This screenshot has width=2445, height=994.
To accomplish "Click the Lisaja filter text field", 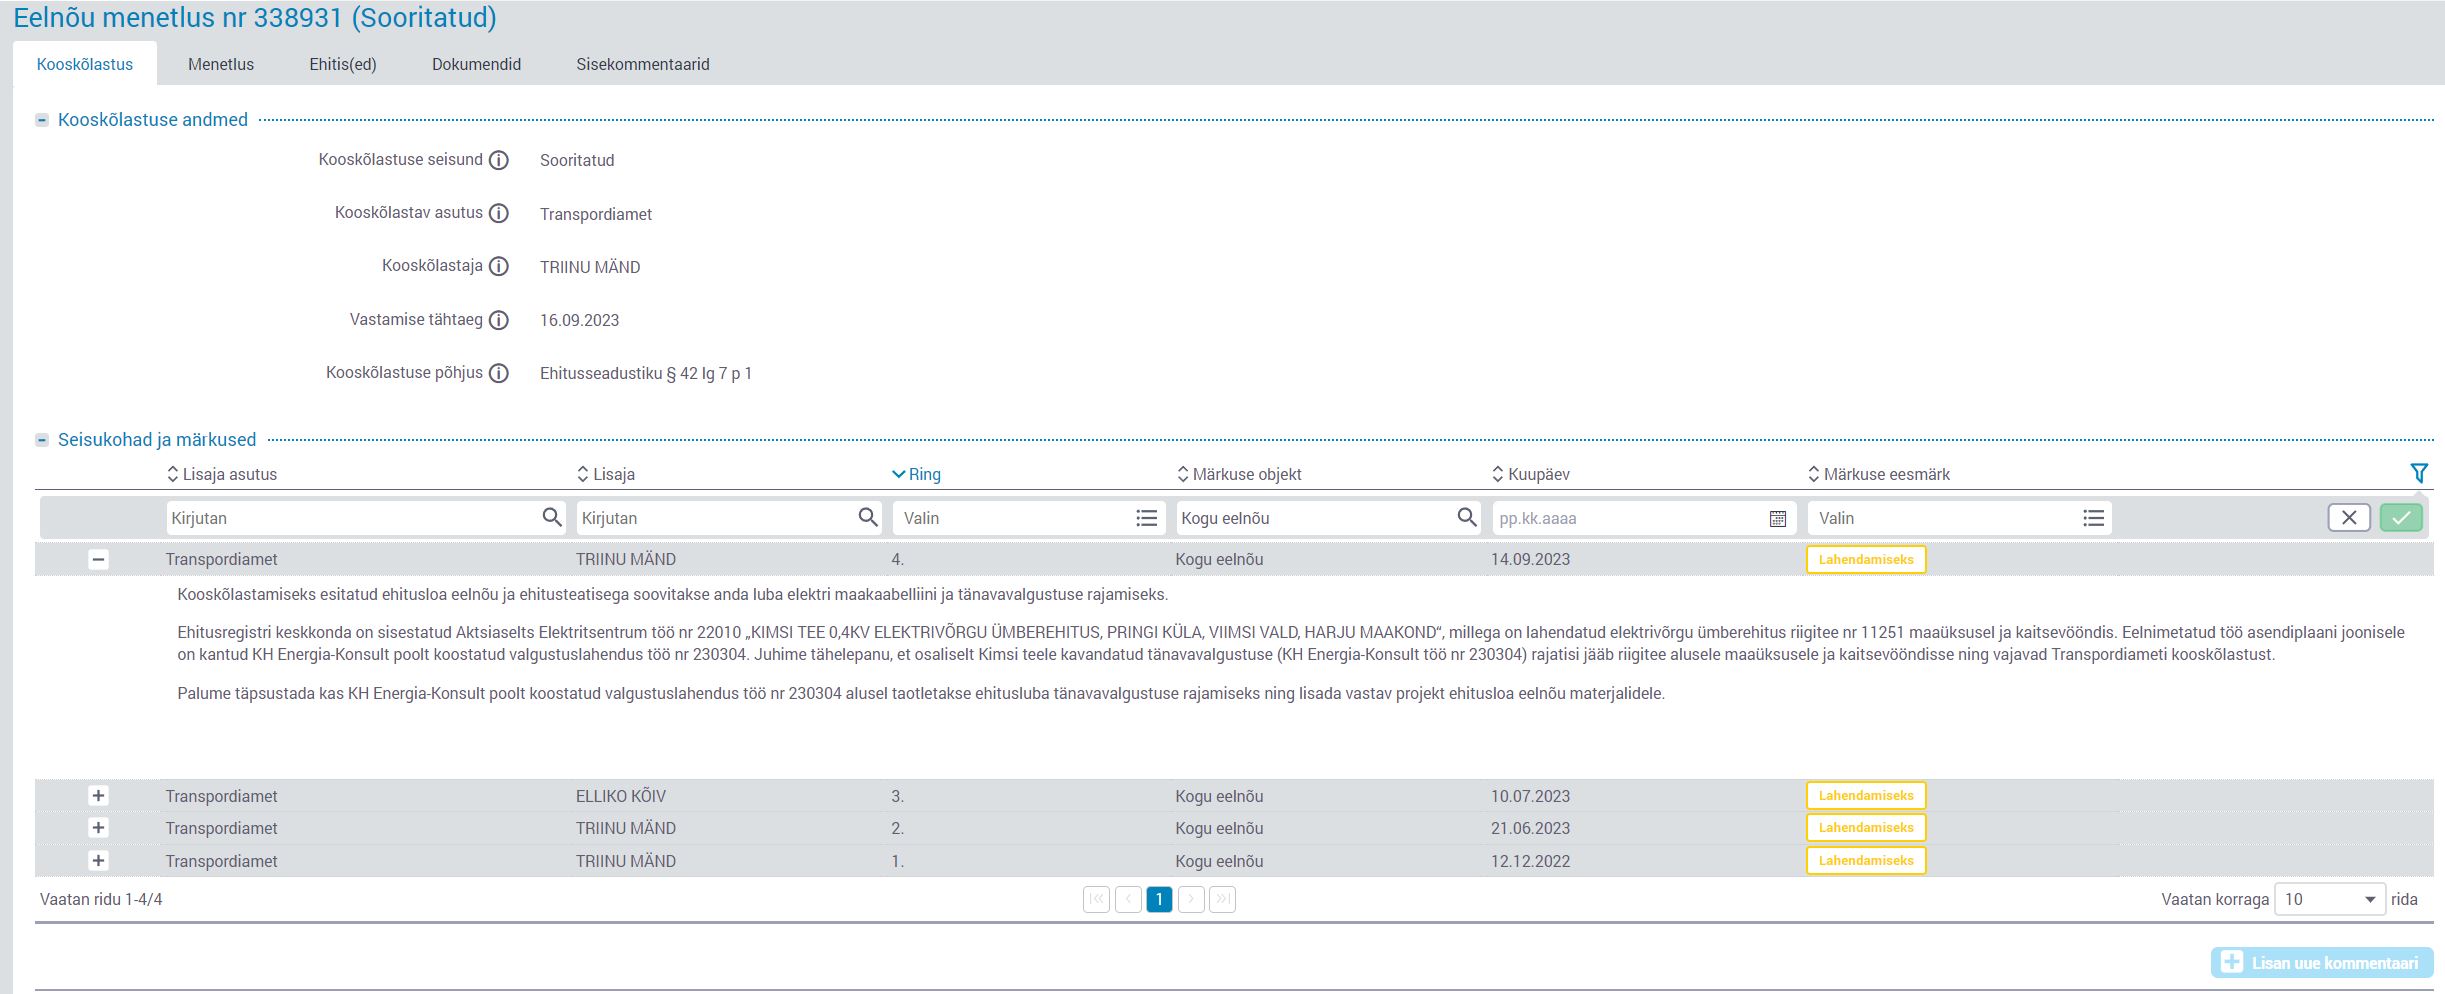I will pos(714,518).
